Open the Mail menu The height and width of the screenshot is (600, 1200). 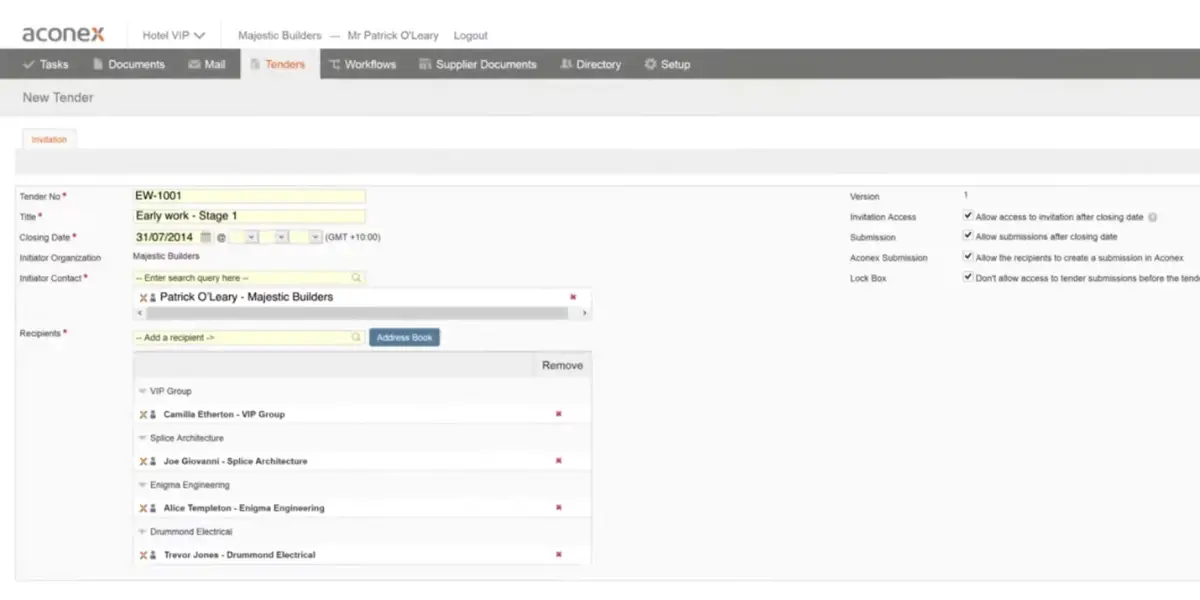point(207,64)
